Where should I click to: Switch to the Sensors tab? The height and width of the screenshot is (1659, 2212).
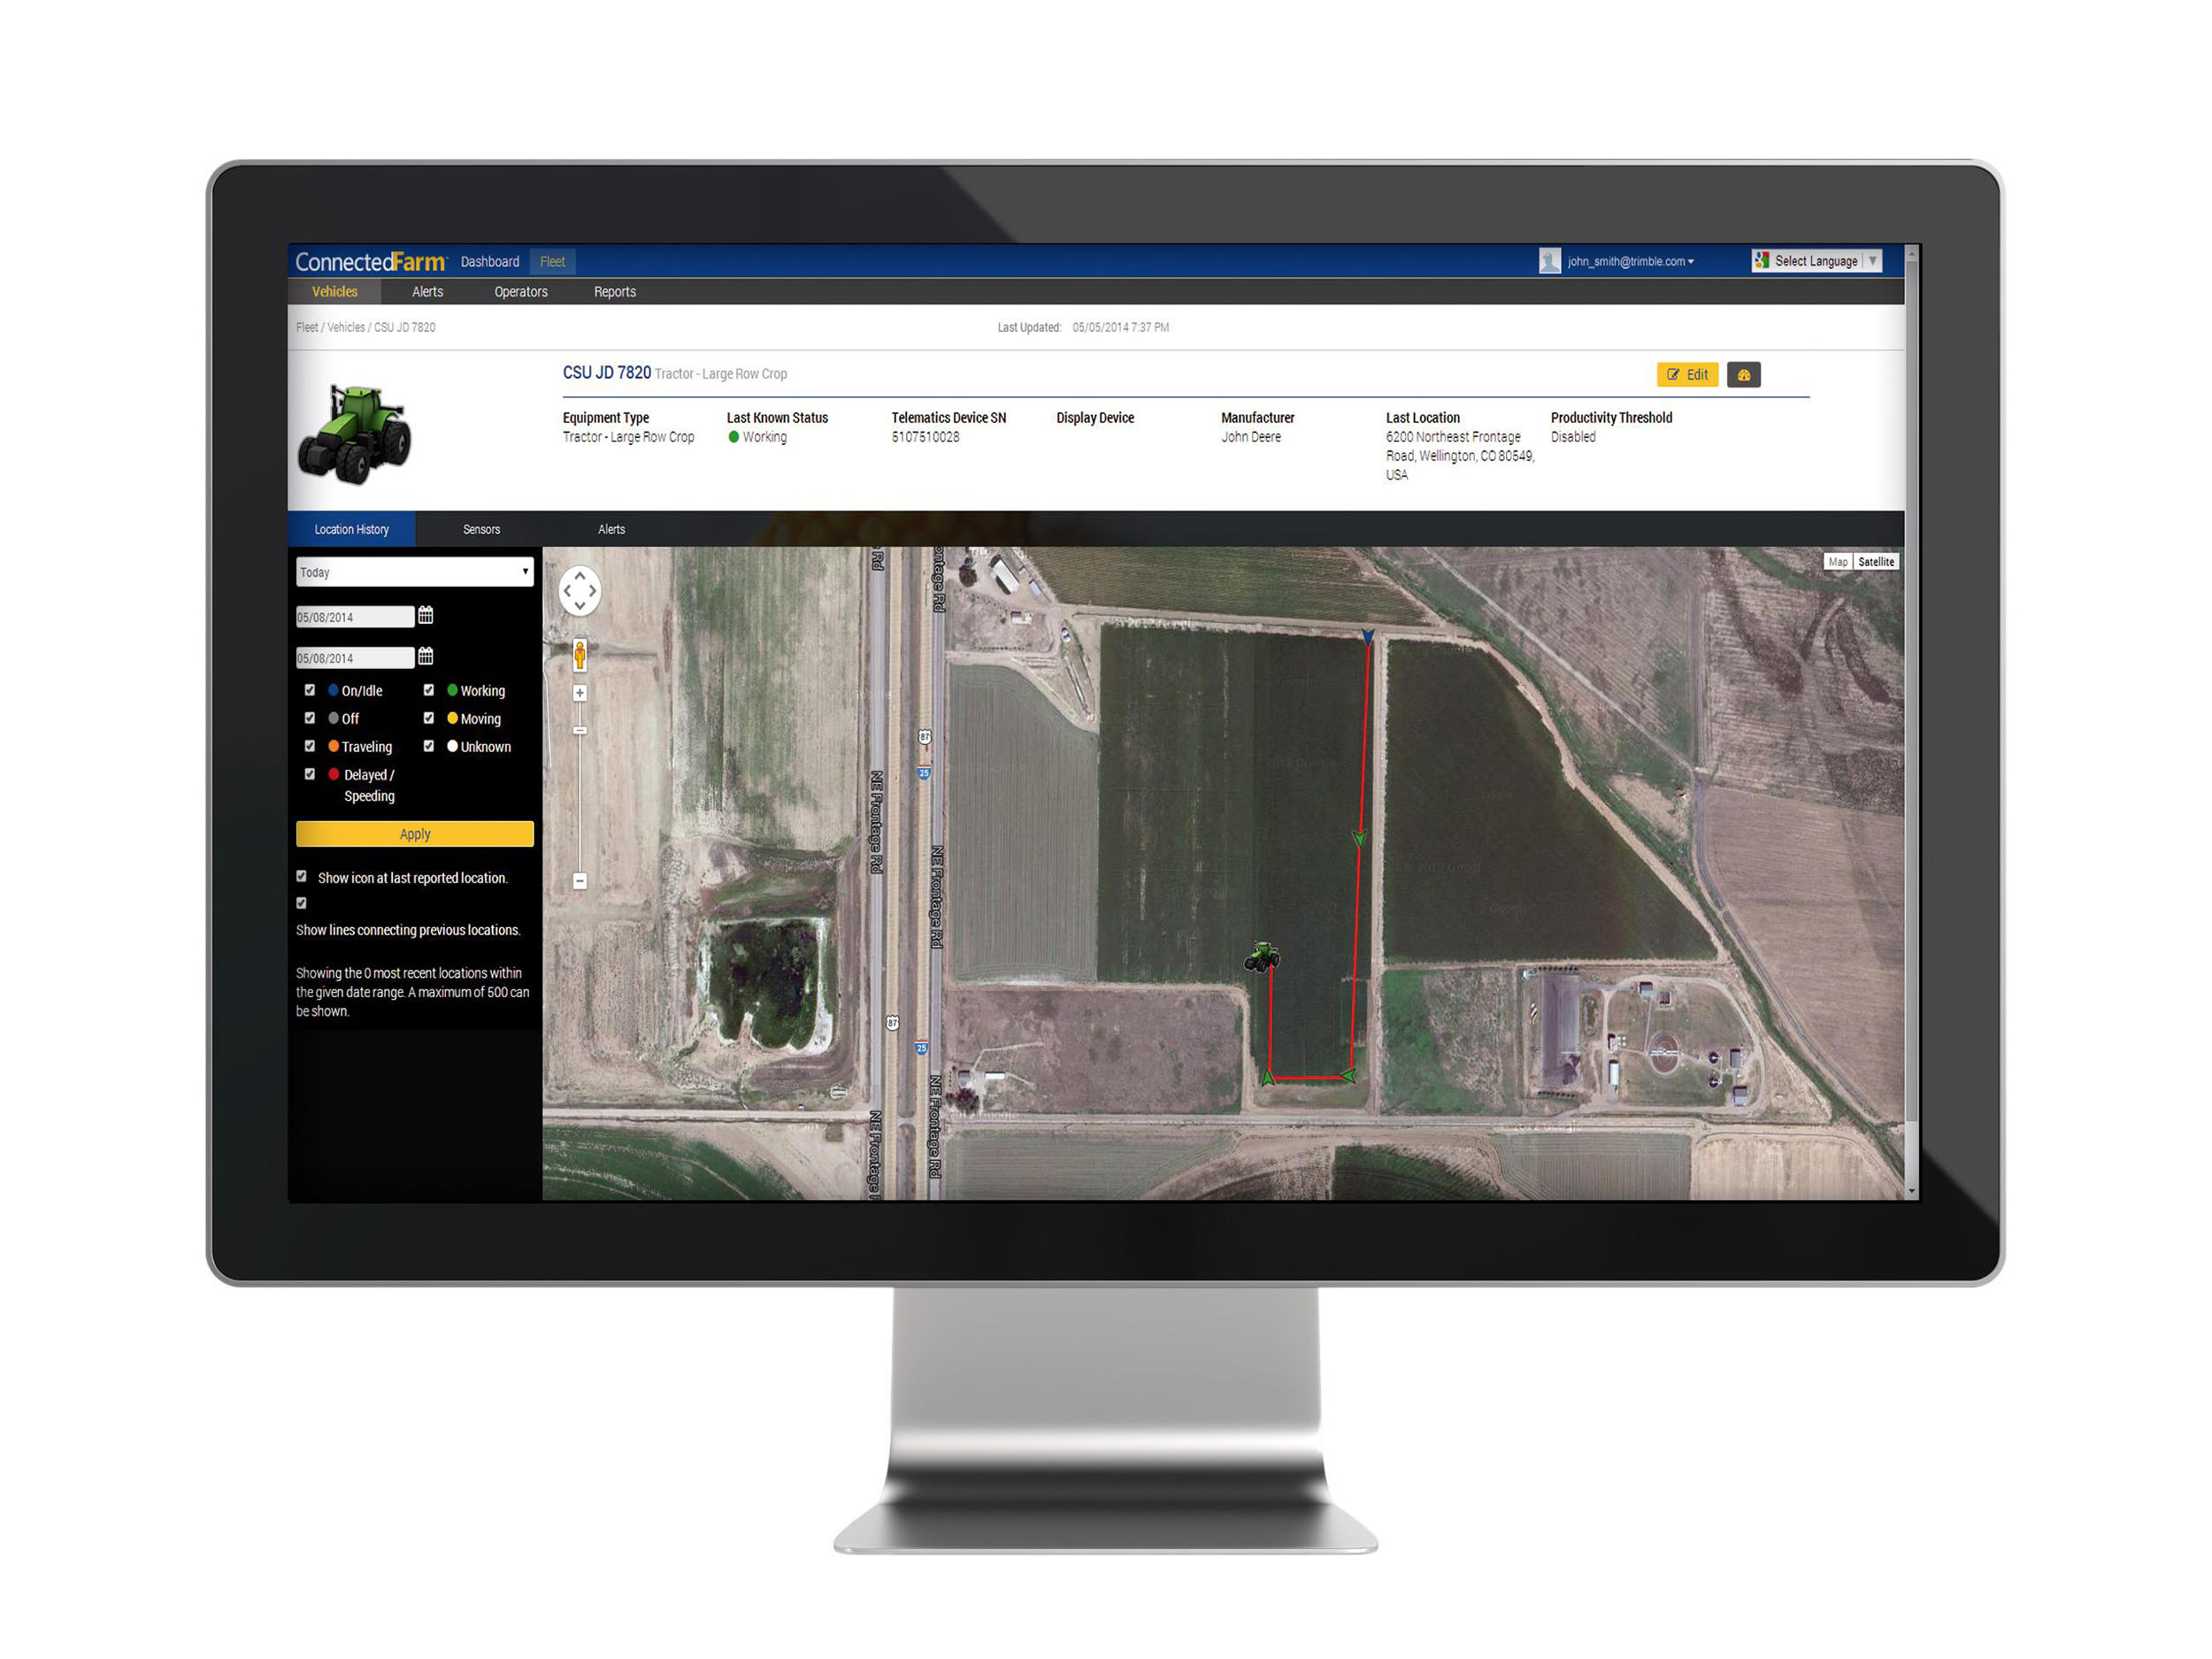pyautogui.click(x=481, y=530)
